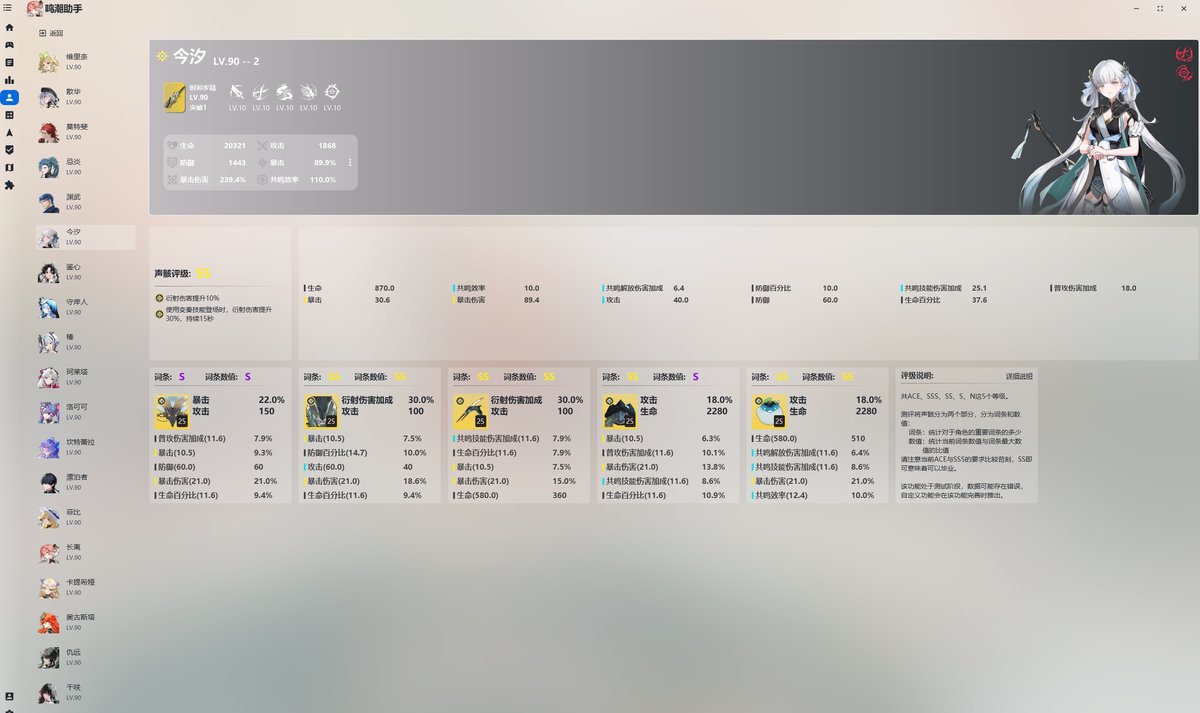Open the notes list page in sidebar
This screenshot has width=1200, height=713.
pyautogui.click(x=9, y=62)
